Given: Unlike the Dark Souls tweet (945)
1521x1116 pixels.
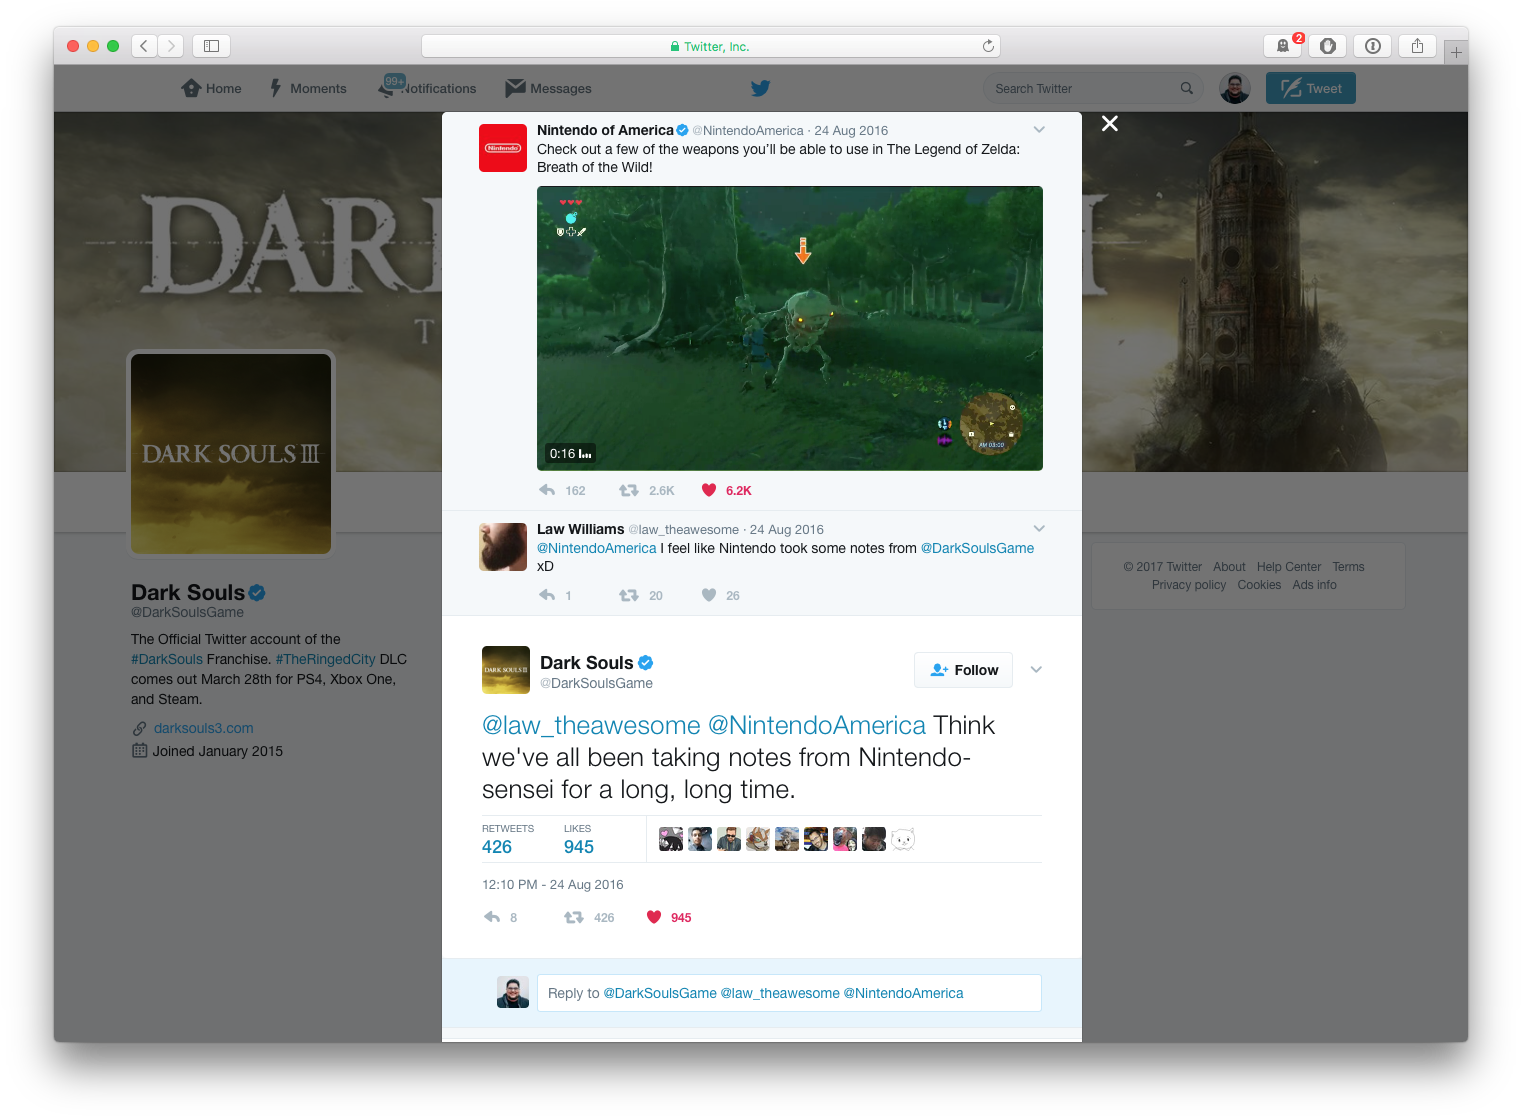Looking at the screenshot, I should click(x=654, y=917).
